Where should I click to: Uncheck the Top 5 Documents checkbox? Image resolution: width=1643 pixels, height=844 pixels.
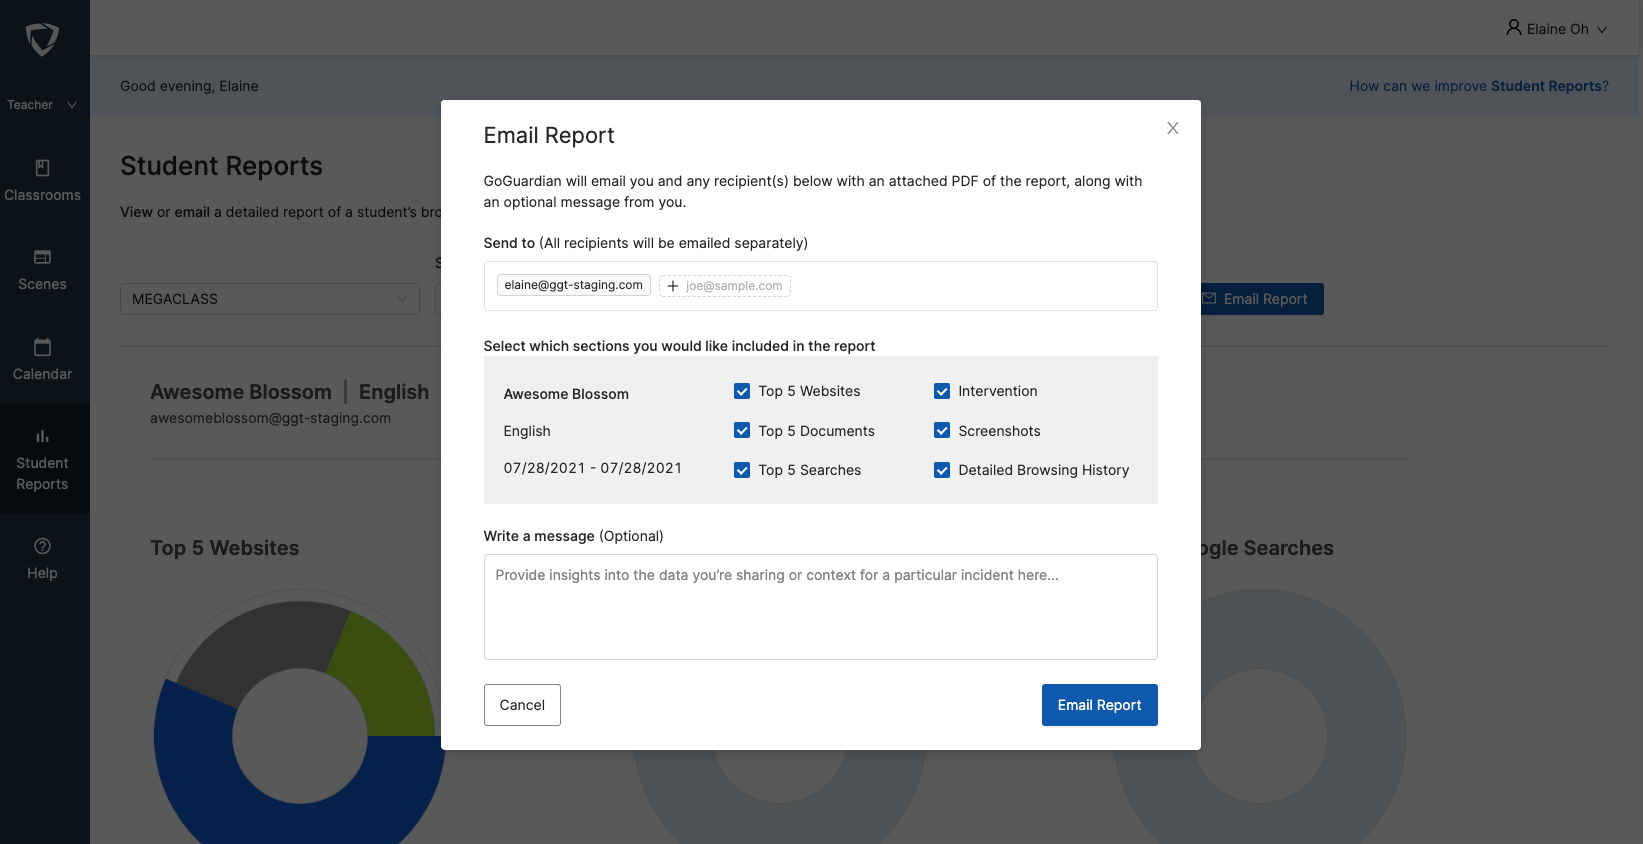[742, 430]
